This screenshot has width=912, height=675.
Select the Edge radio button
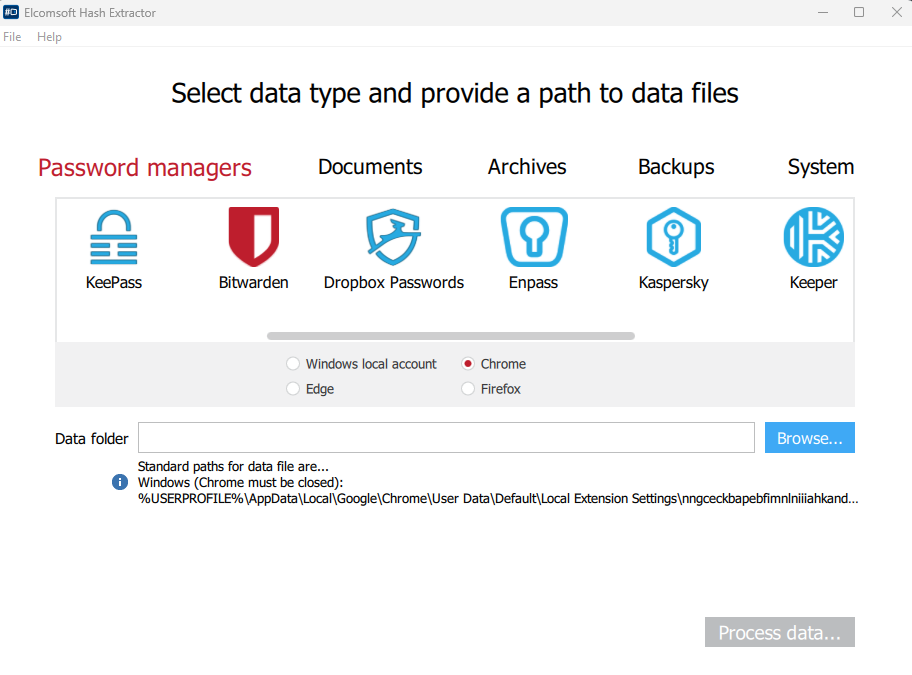tap(293, 388)
